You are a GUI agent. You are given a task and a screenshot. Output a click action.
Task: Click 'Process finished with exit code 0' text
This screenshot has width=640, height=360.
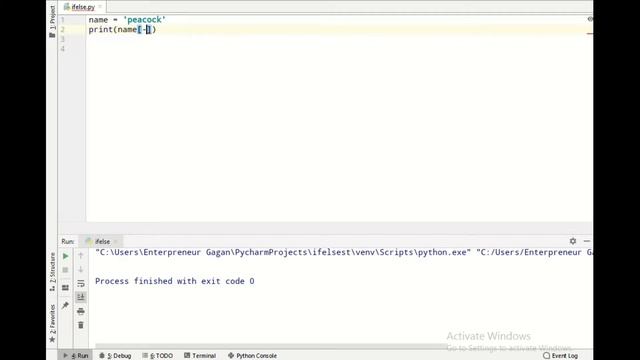click(175, 281)
